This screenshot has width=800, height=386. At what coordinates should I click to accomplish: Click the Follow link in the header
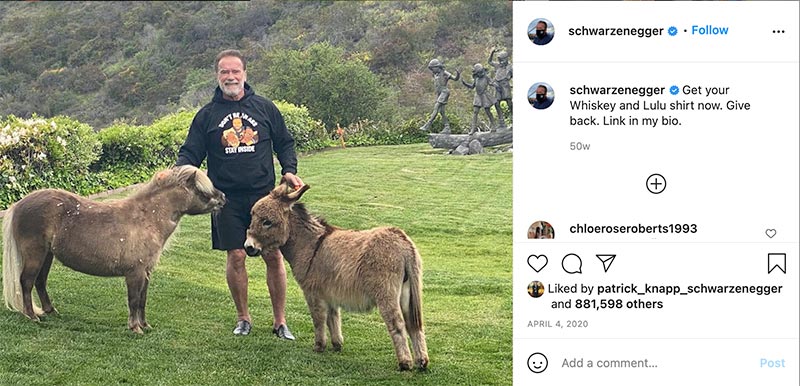[710, 31]
